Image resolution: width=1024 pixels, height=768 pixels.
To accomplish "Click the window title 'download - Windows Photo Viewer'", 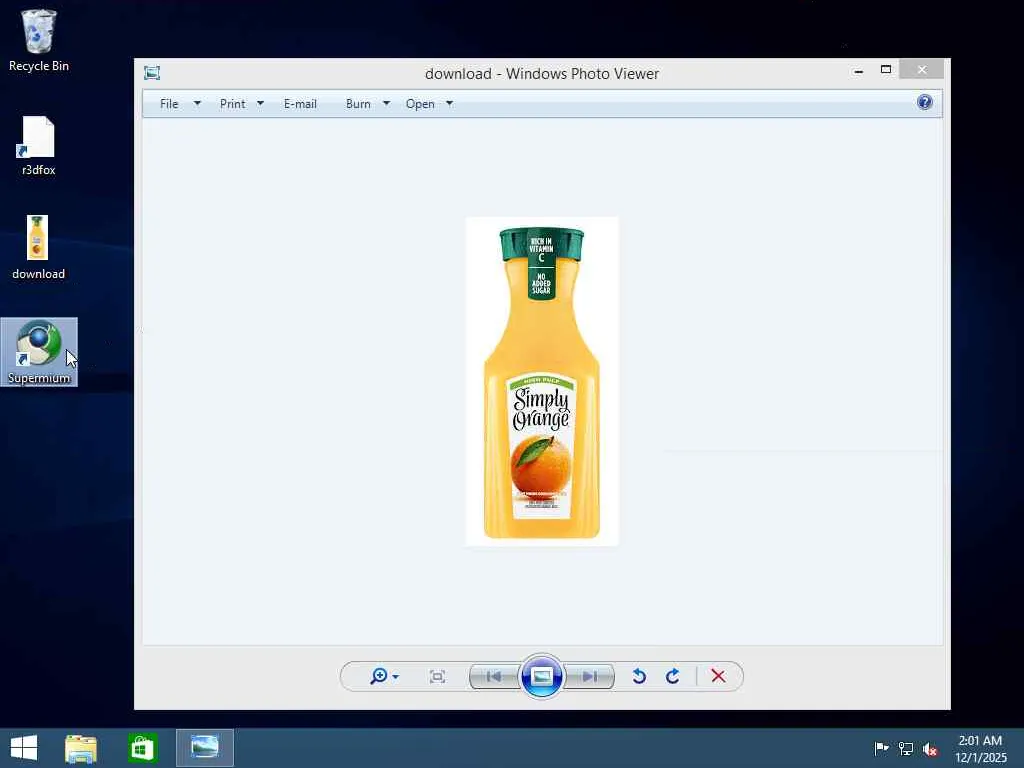I will point(541,74).
